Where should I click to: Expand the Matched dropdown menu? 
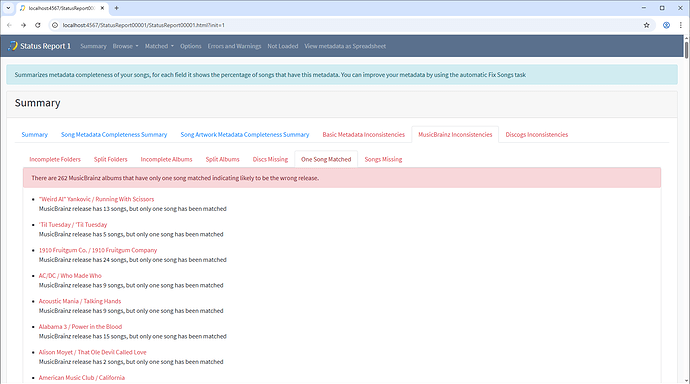159,46
